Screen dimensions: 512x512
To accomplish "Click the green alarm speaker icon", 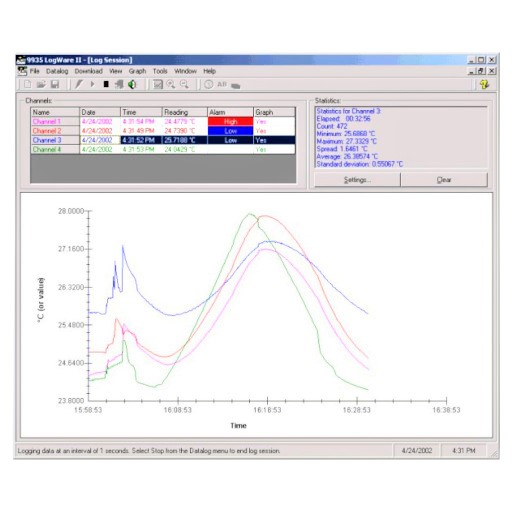I will pyautogui.click(x=132, y=84).
